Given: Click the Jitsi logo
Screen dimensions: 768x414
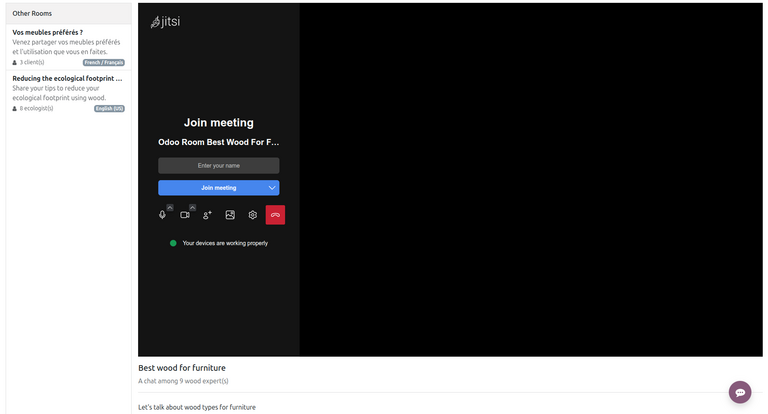Looking at the screenshot, I should pyautogui.click(x=166, y=22).
